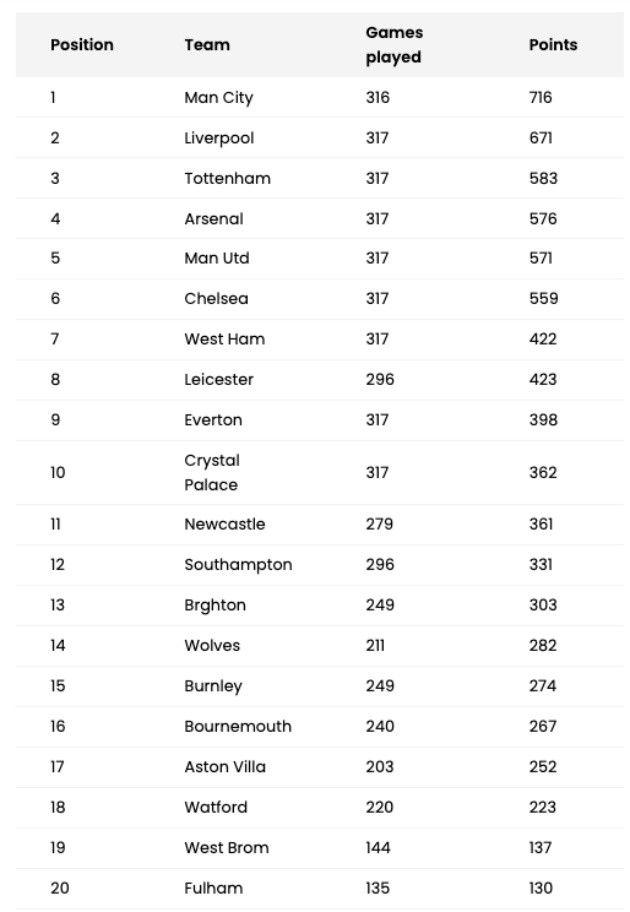The height and width of the screenshot is (912, 630).
Task: Click the Aston Villa team name
Action: pyautogui.click(x=225, y=767)
